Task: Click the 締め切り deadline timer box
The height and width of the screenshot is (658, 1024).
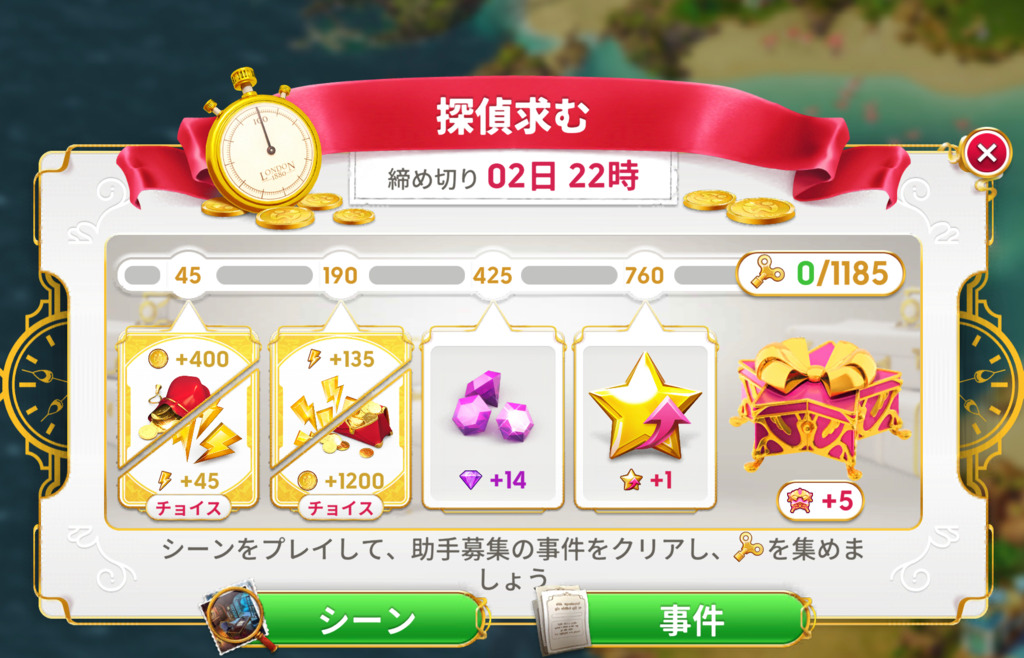Action: 513,177
